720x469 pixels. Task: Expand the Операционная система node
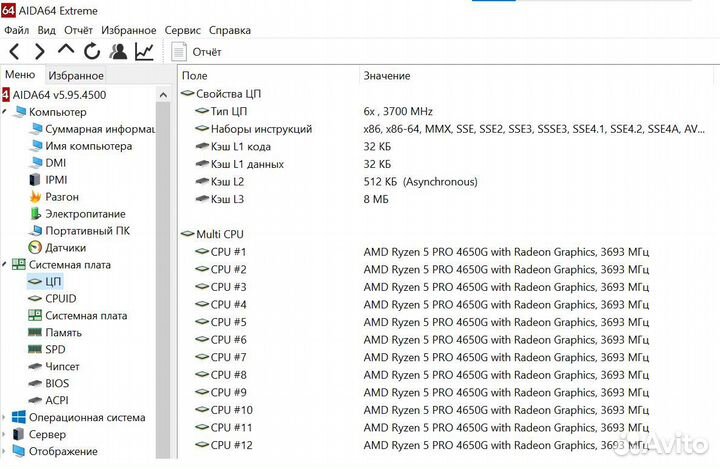pyautogui.click(x=5, y=418)
